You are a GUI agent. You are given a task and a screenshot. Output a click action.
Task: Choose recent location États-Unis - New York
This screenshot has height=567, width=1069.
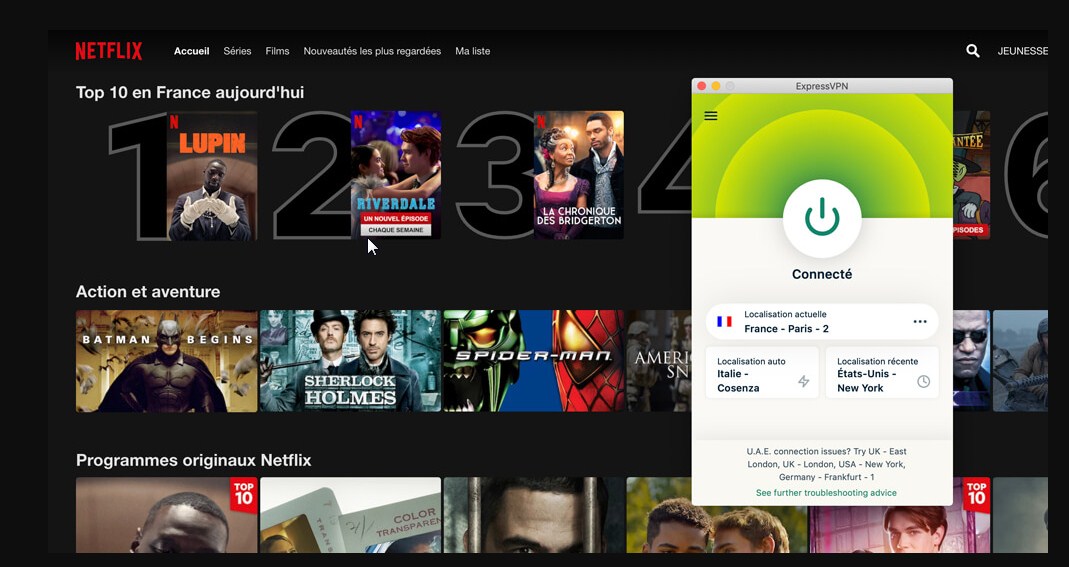tap(882, 373)
